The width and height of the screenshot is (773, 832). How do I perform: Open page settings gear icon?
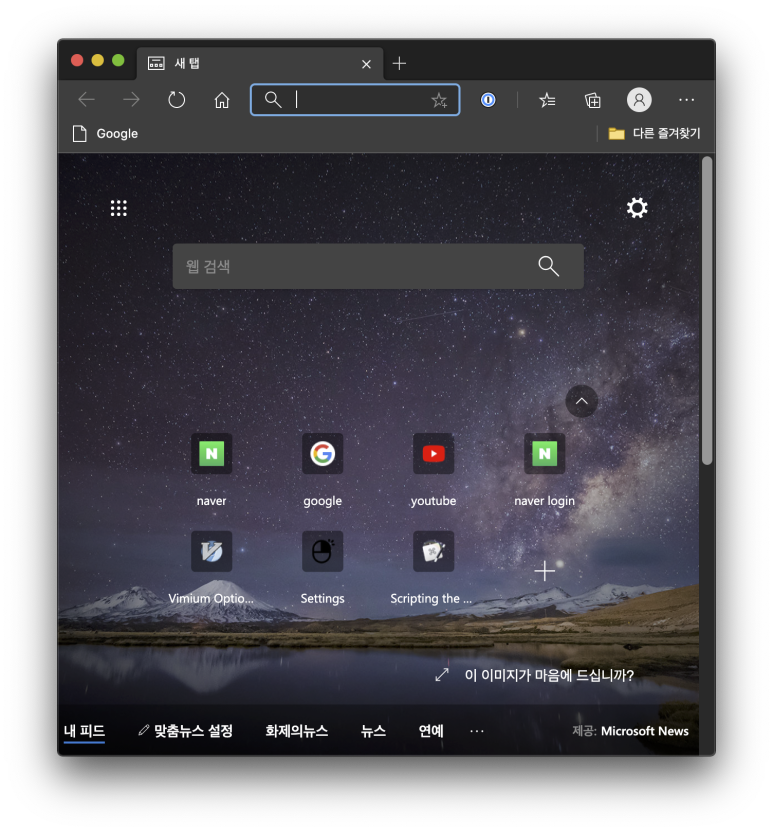[x=637, y=207]
